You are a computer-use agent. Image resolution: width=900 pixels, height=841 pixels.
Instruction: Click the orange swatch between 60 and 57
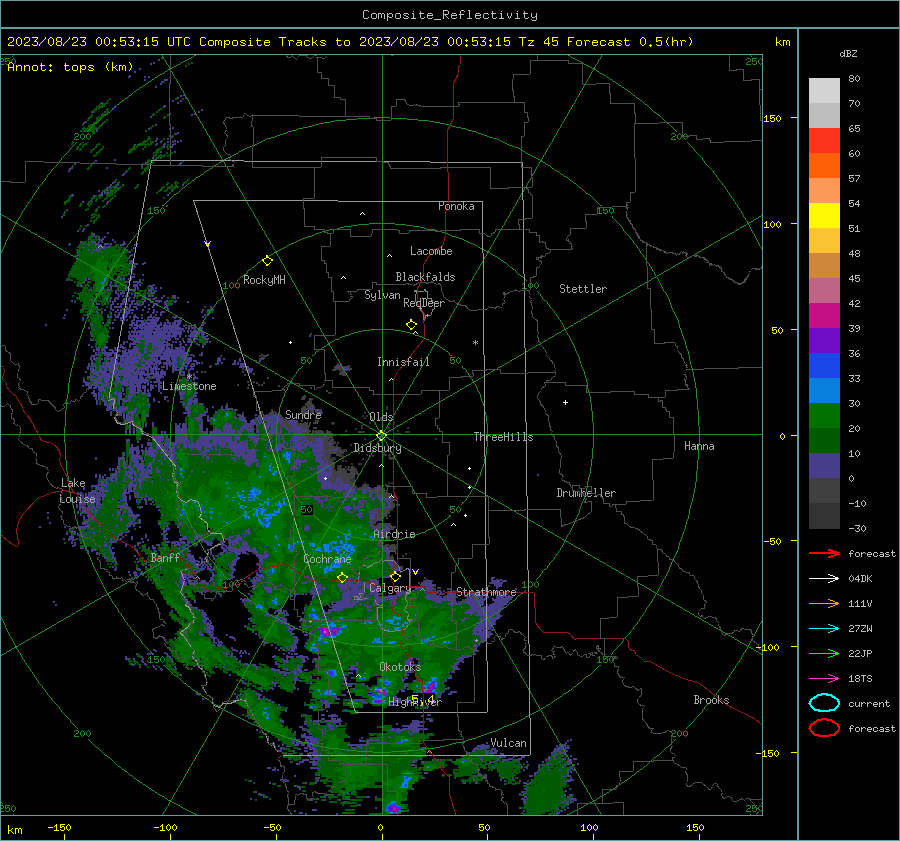coord(824,166)
